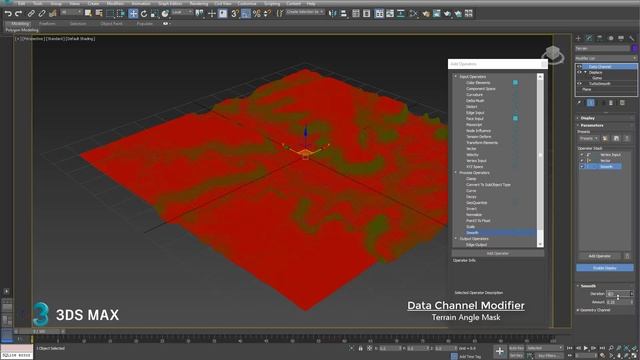Click Edit Named Selection Sets icon
Image resolution: width=640 pixels, height=360 pixels.
point(280,13)
